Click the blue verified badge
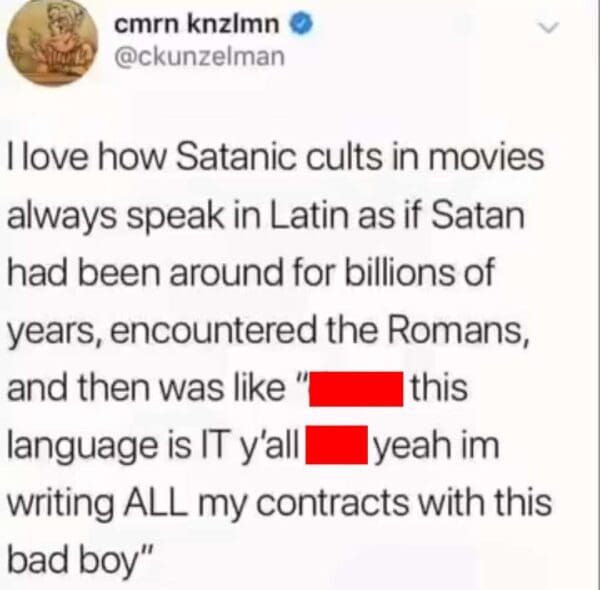The image size is (600, 590). 303,25
